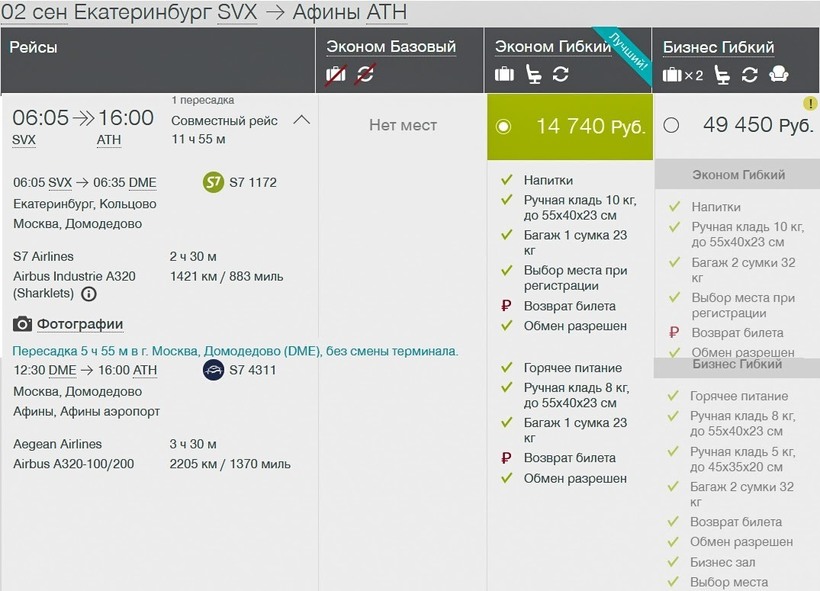Click the two-bags suitcase icon under Бизнес Гибкий
This screenshot has width=820, height=591.
(x=682, y=75)
